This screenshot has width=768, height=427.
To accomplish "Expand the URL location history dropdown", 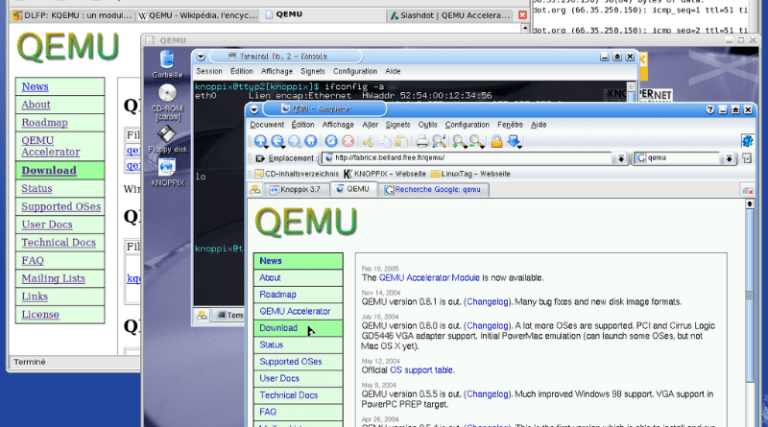I will coord(622,158).
